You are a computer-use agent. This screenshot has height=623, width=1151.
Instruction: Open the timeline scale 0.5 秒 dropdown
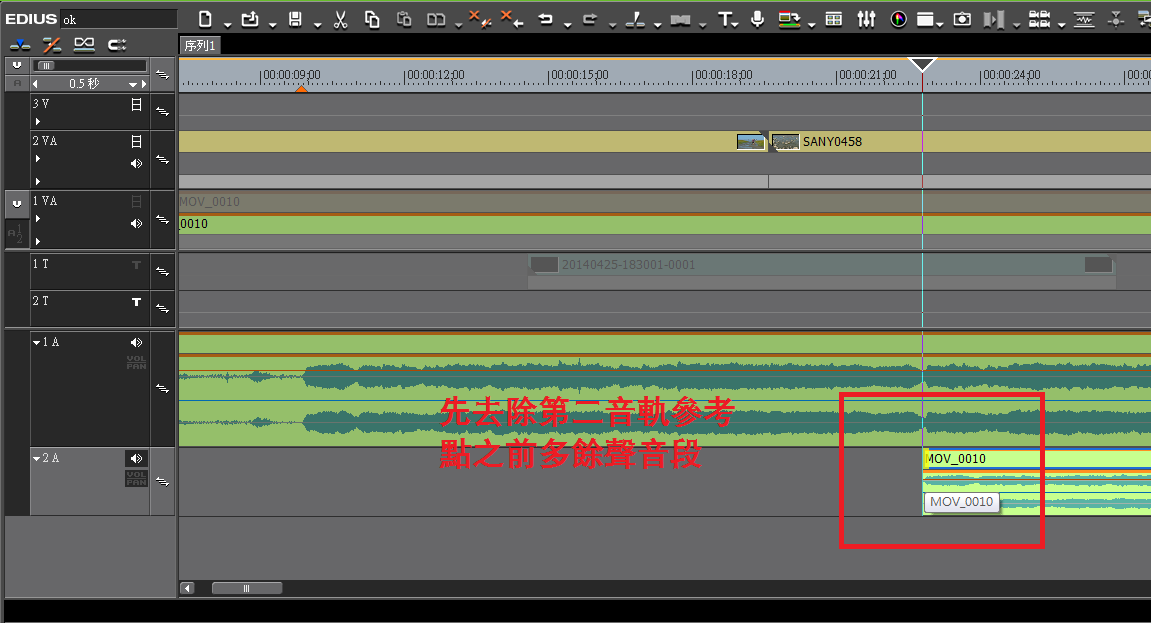132,84
